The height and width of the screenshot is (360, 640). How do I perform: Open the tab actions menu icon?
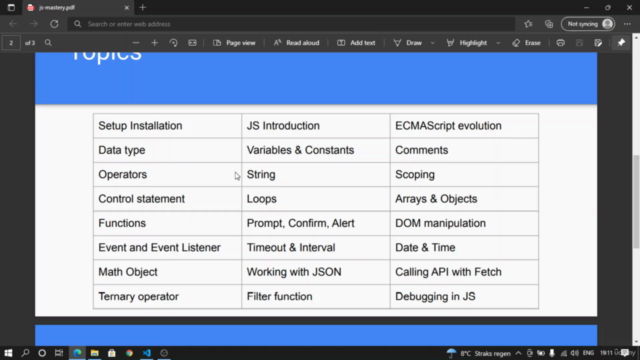click(11, 8)
